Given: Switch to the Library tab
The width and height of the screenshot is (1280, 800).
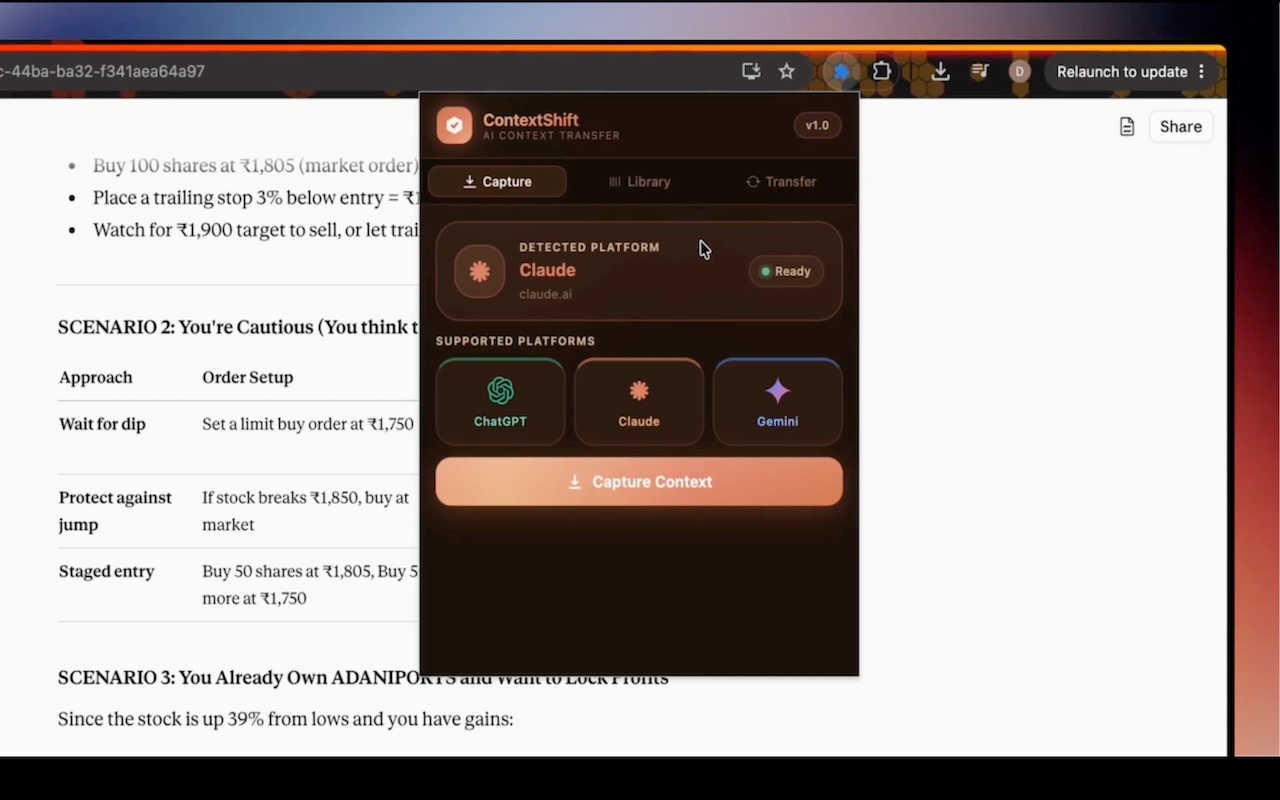Looking at the screenshot, I should pos(639,182).
